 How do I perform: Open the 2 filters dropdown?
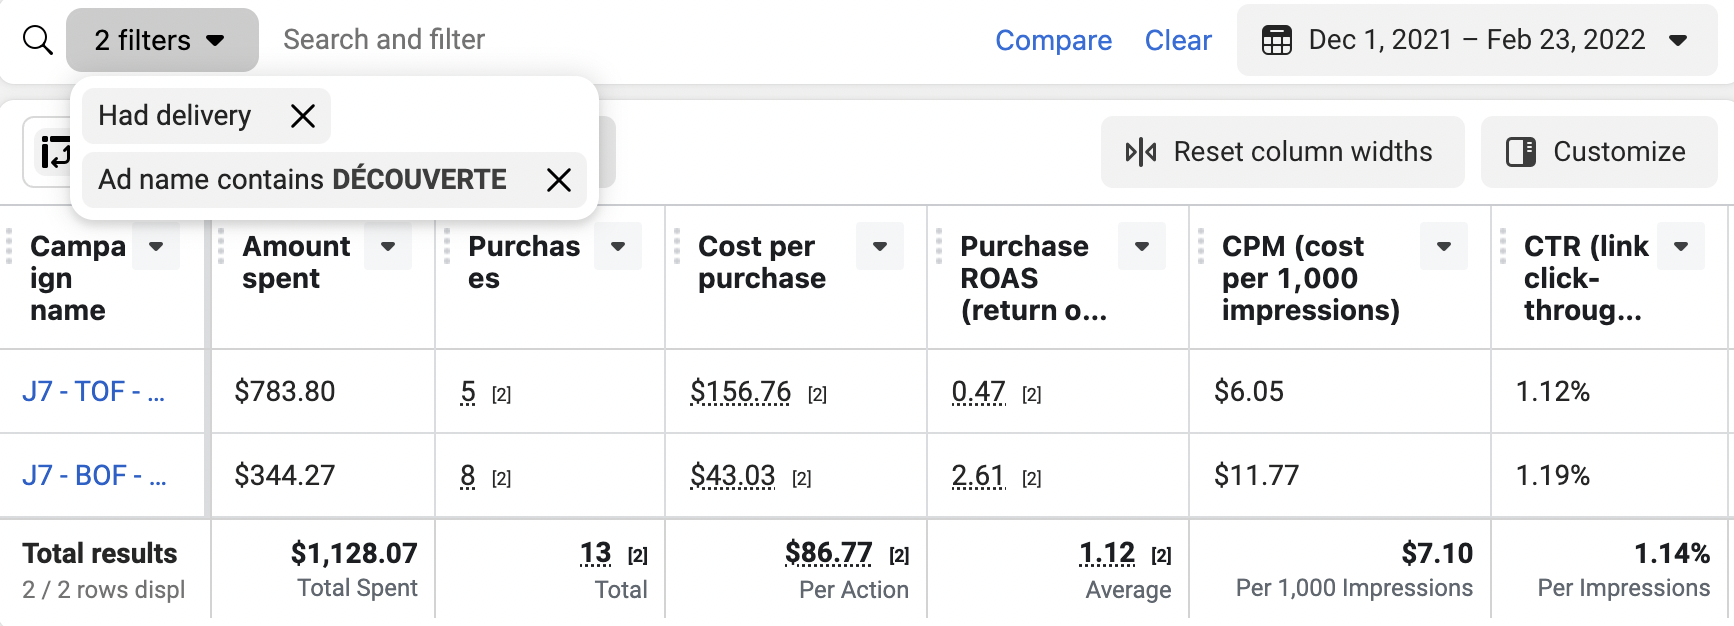(162, 40)
